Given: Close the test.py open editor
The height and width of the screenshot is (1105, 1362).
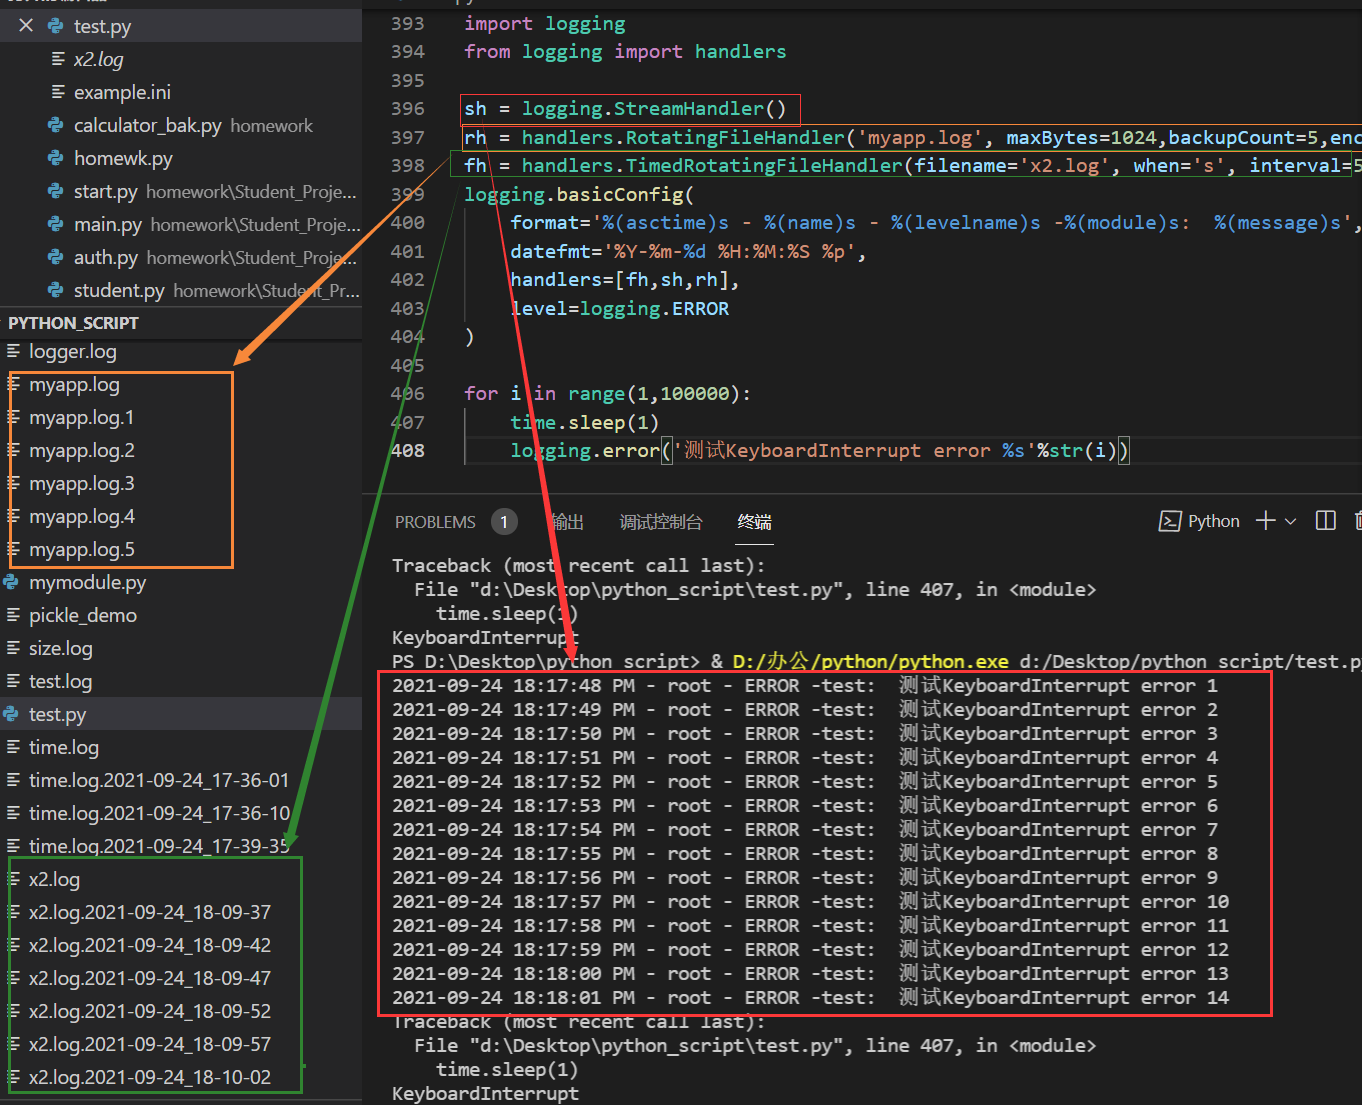Looking at the screenshot, I should [26, 25].
